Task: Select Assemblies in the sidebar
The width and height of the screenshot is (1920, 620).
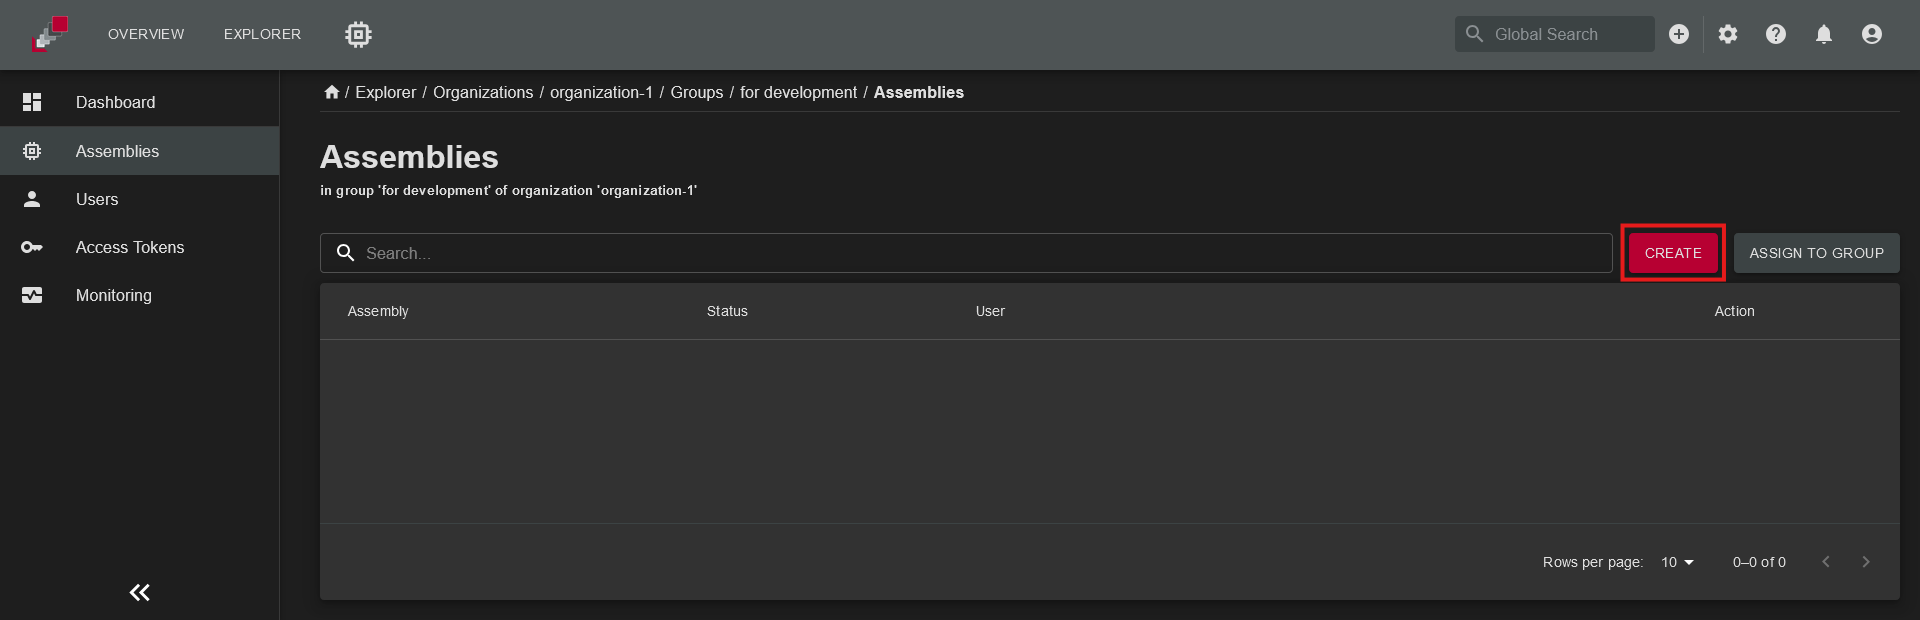Action: 140,151
